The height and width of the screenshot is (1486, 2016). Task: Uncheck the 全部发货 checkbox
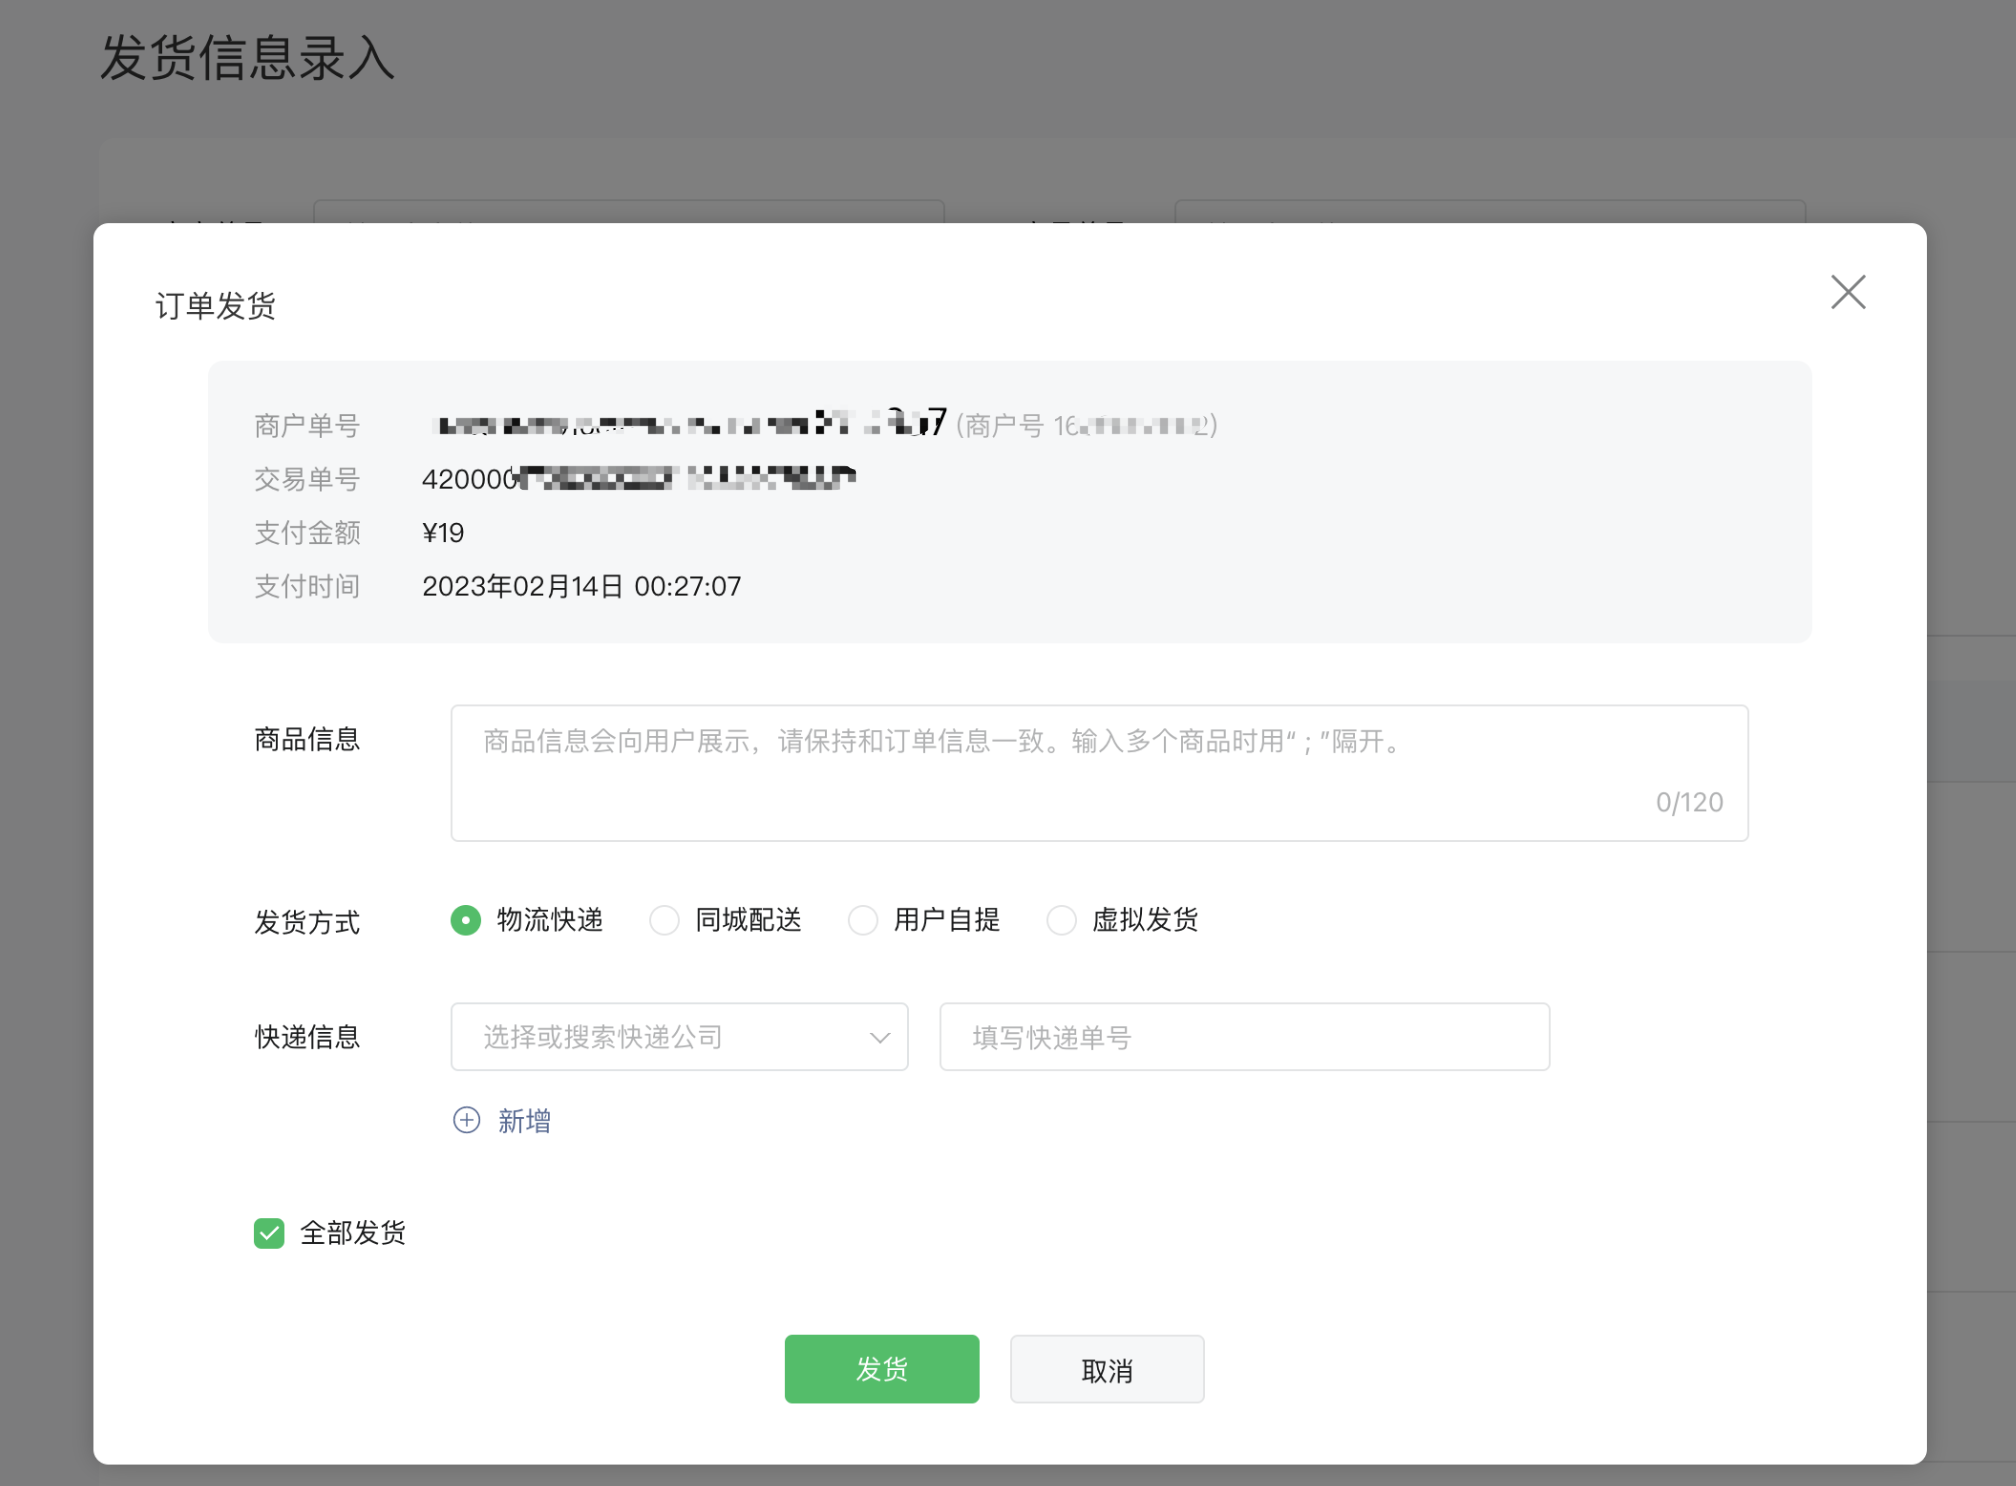click(x=269, y=1233)
